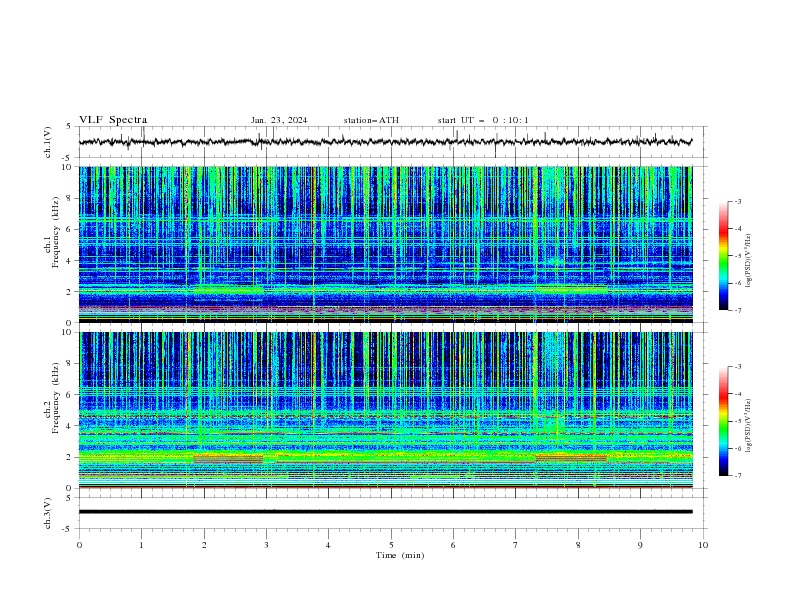Screen dimensions: 792x612
Task: Click the "5" tick on the ch.1(V) axis
Action: 69,126
